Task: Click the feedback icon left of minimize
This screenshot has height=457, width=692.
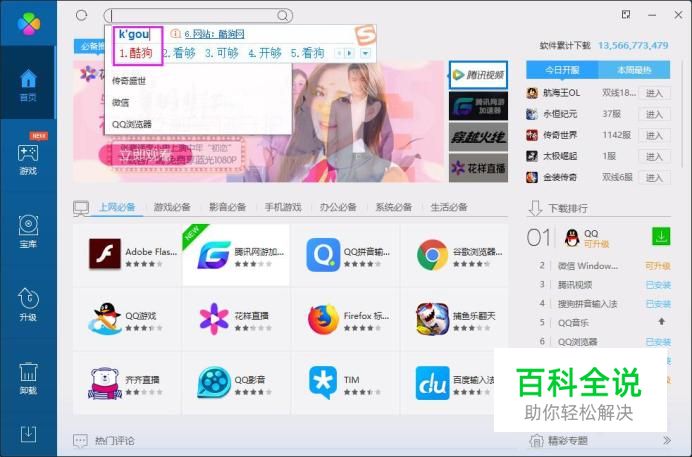Action: tap(626, 15)
